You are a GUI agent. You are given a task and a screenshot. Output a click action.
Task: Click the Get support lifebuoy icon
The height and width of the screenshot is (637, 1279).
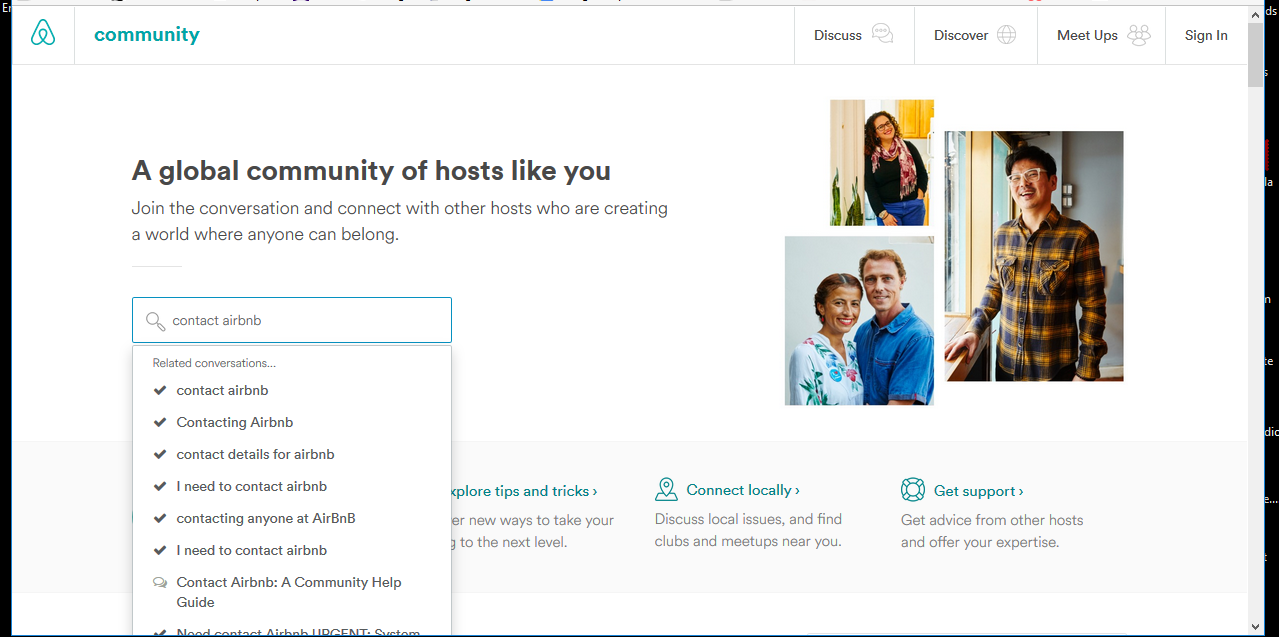[912, 490]
